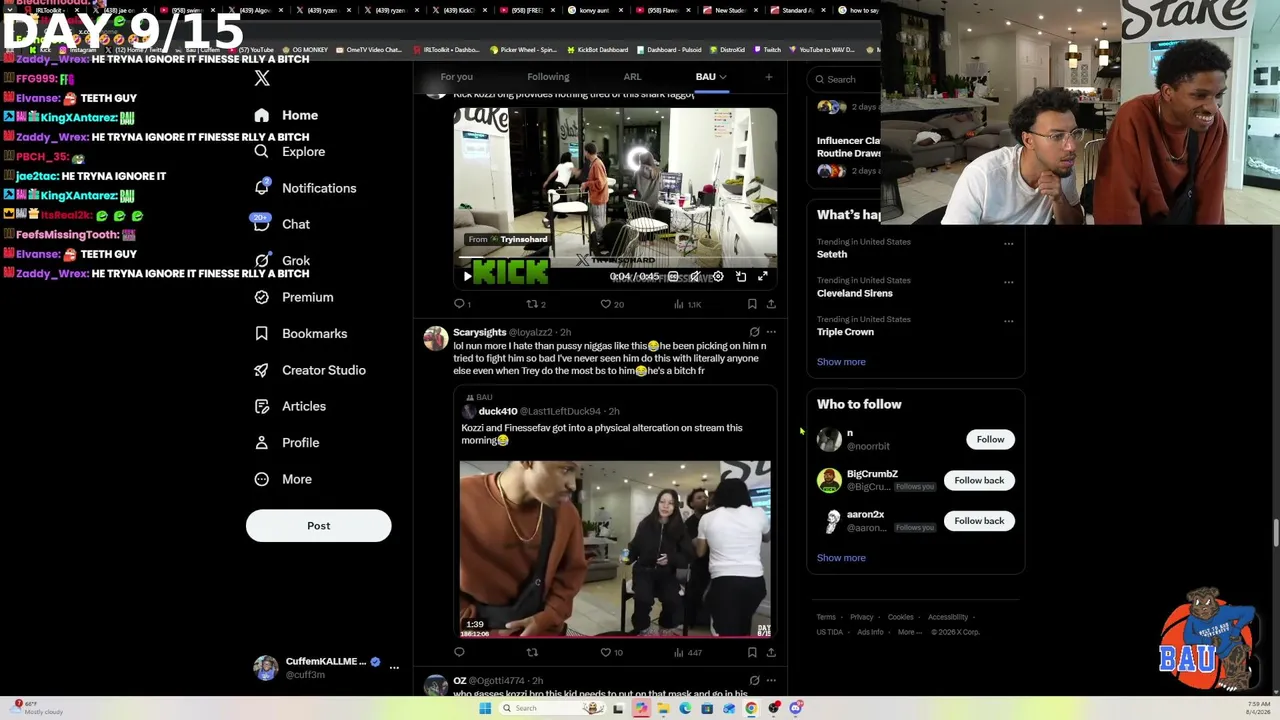The height and width of the screenshot is (720, 1280).
Task: Click the Windows taskbar Search box
Action: [x=553, y=708]
